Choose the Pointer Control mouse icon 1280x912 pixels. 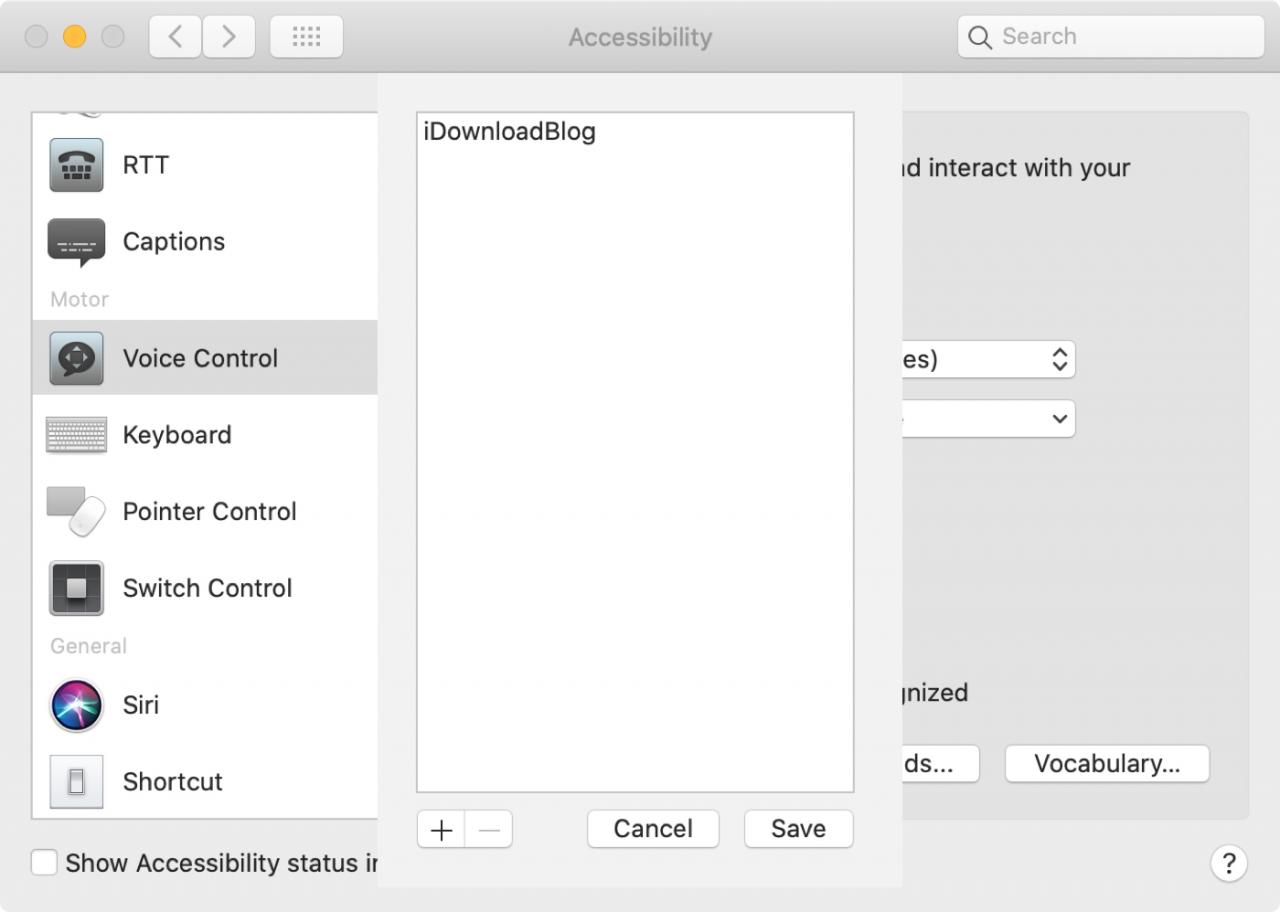point(76,512)
